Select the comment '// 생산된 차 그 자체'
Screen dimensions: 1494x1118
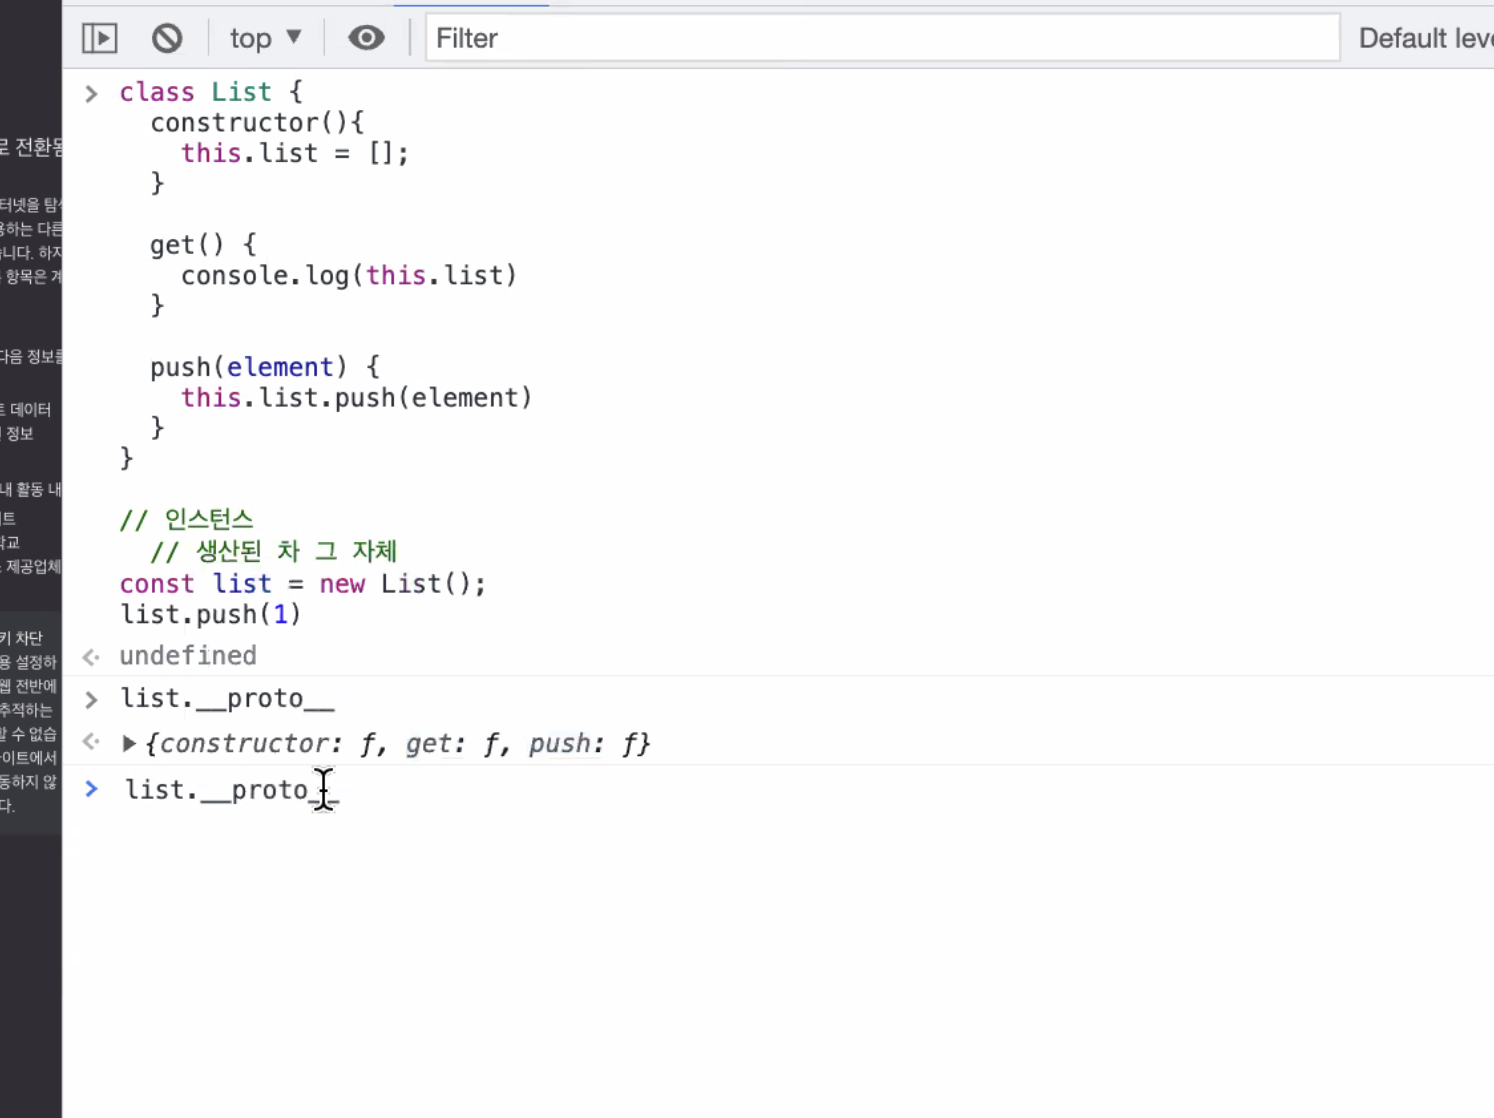[274, 551]
